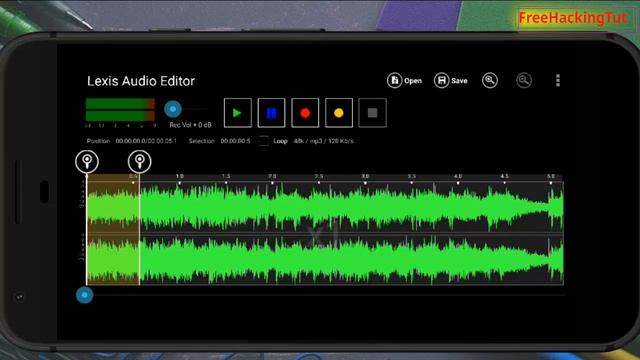Screen dimensions: 640x360
Task: Select the left selection start marker pin
Action: coord(87,161)
